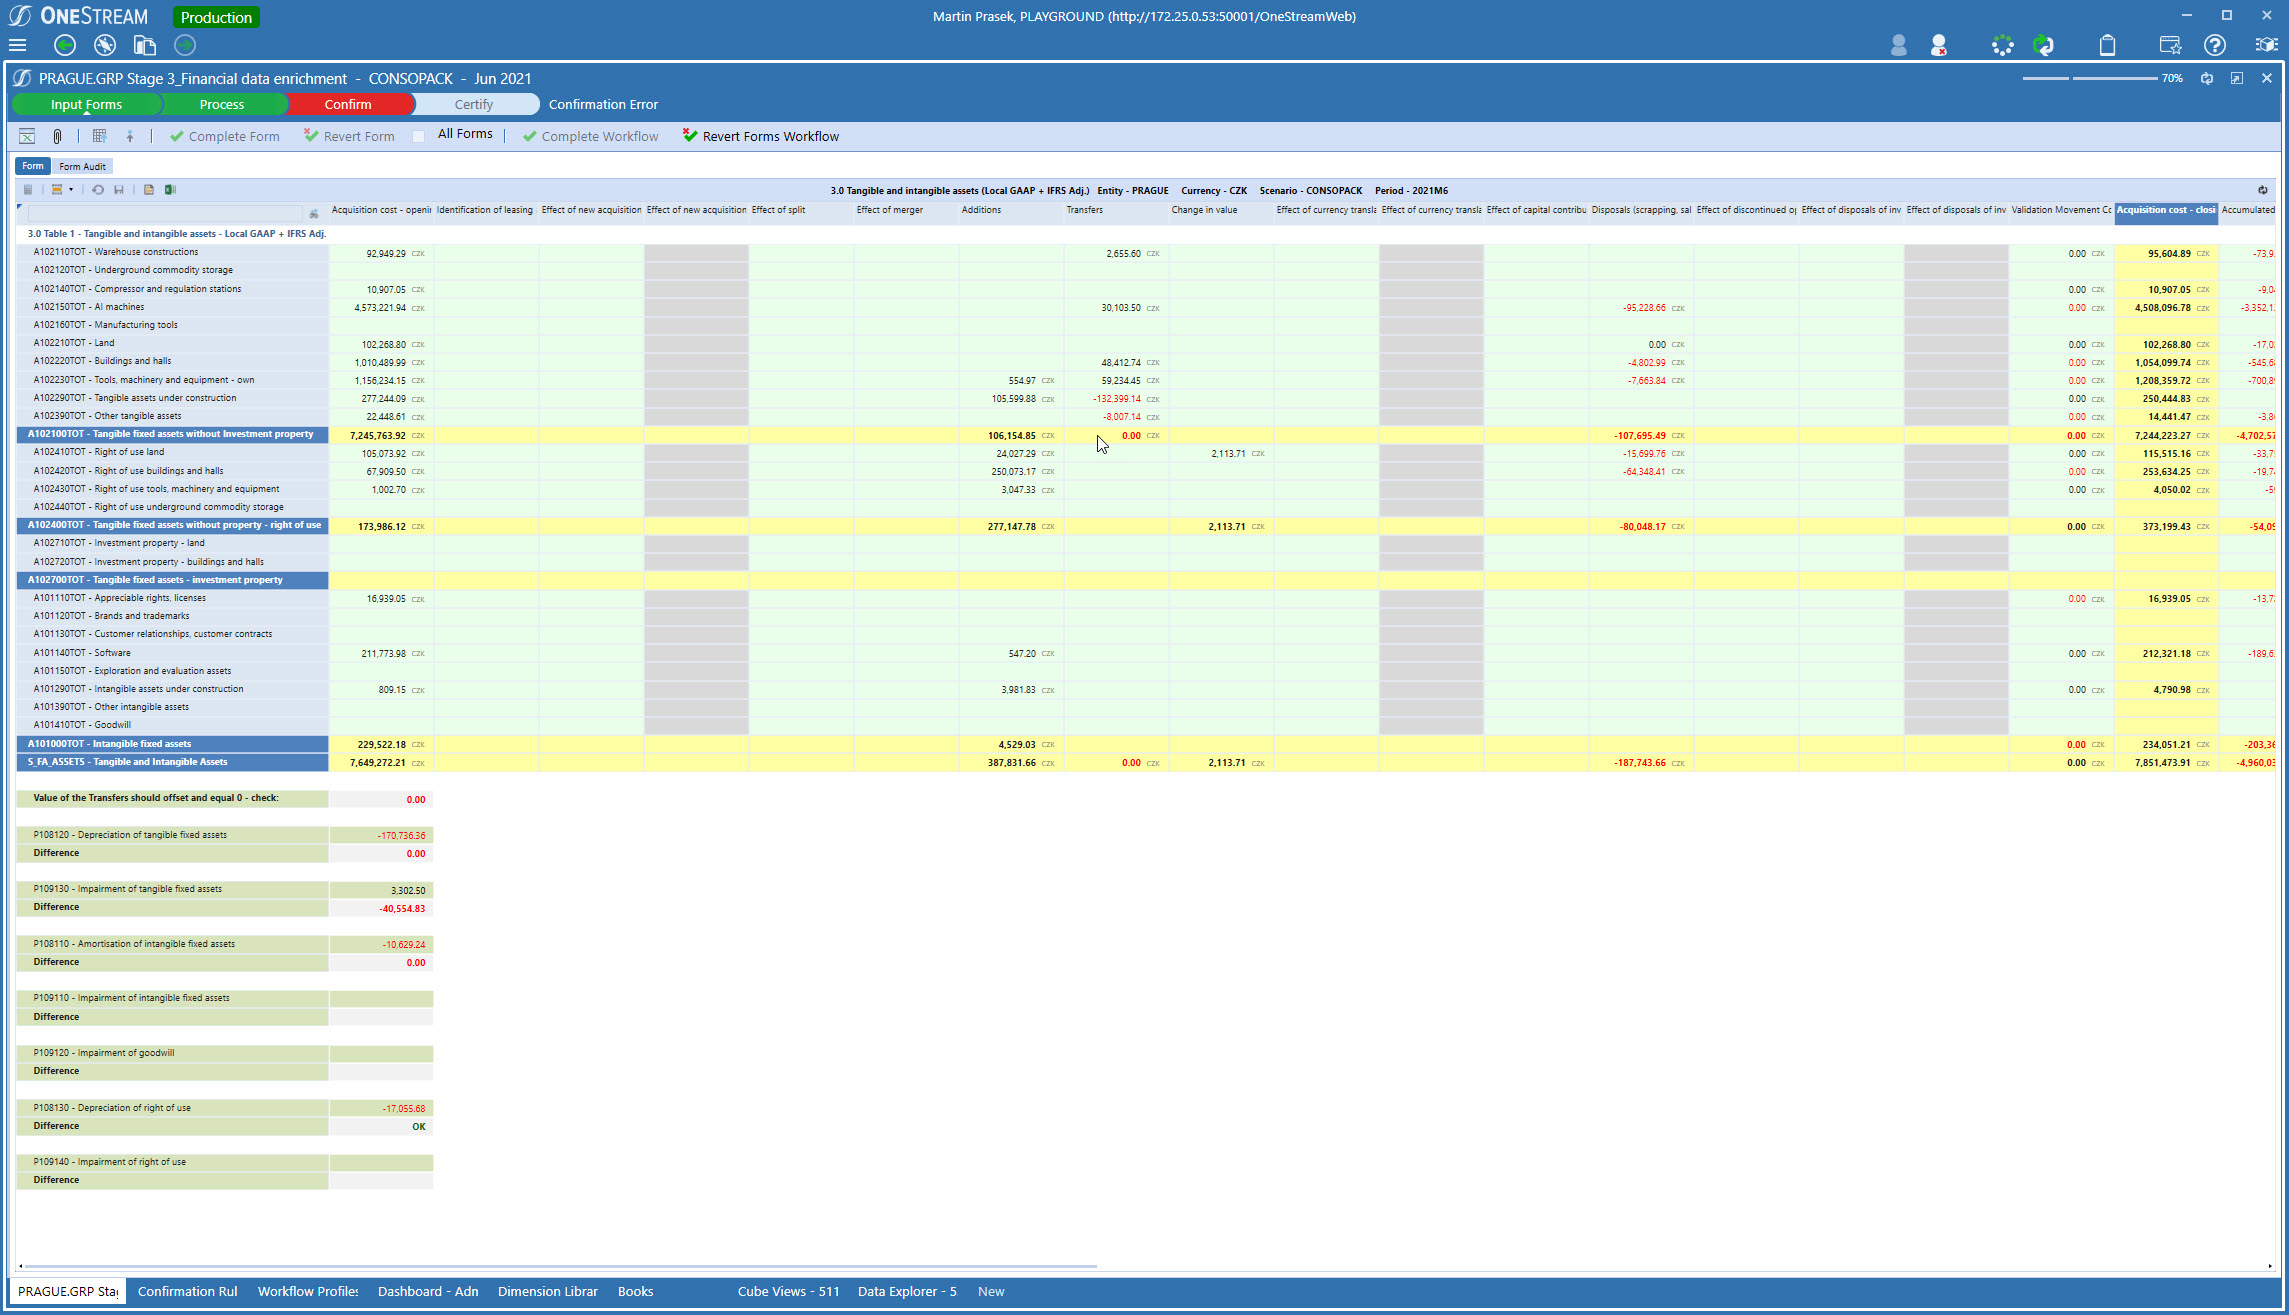Open the hamburger navigation menu

tap(17, 45)
